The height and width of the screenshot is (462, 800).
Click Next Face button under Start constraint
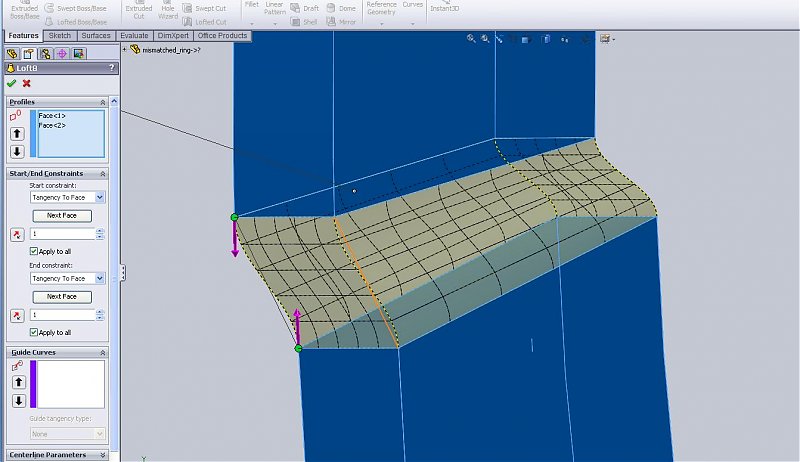(x=62, y=216)
